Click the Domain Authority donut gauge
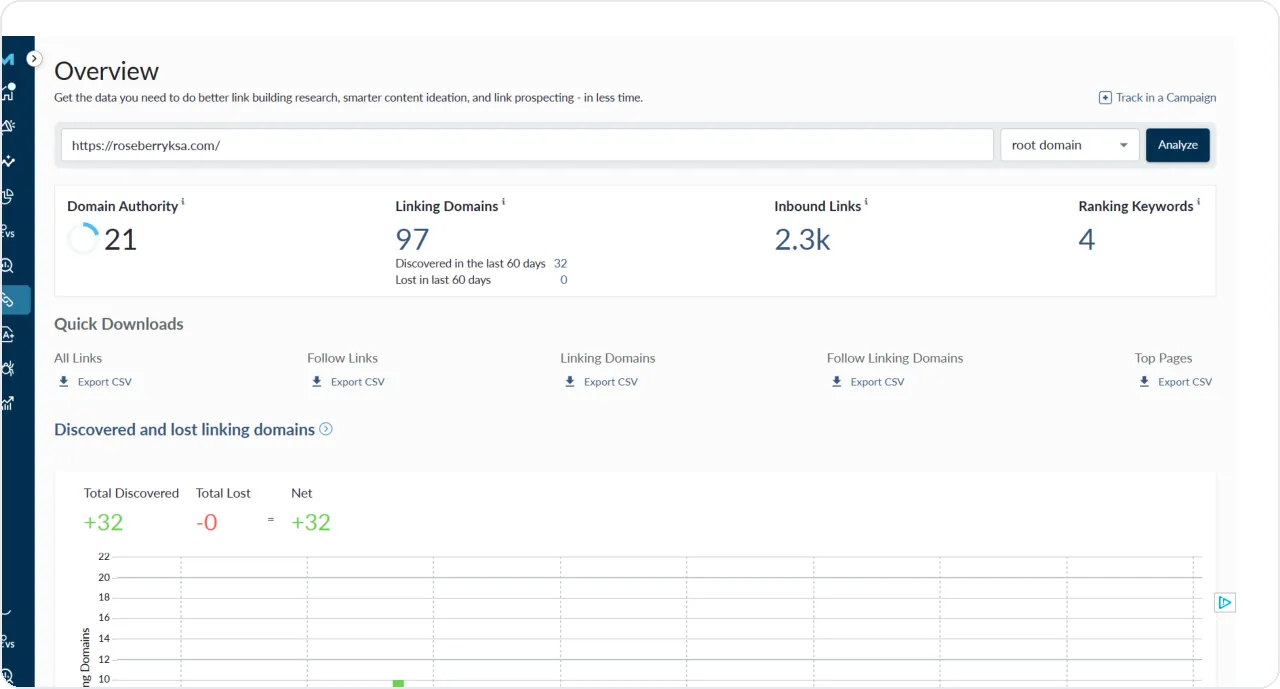Viewport: 1280px width, 689px height. pyautogui.click(x=83, y=239)
